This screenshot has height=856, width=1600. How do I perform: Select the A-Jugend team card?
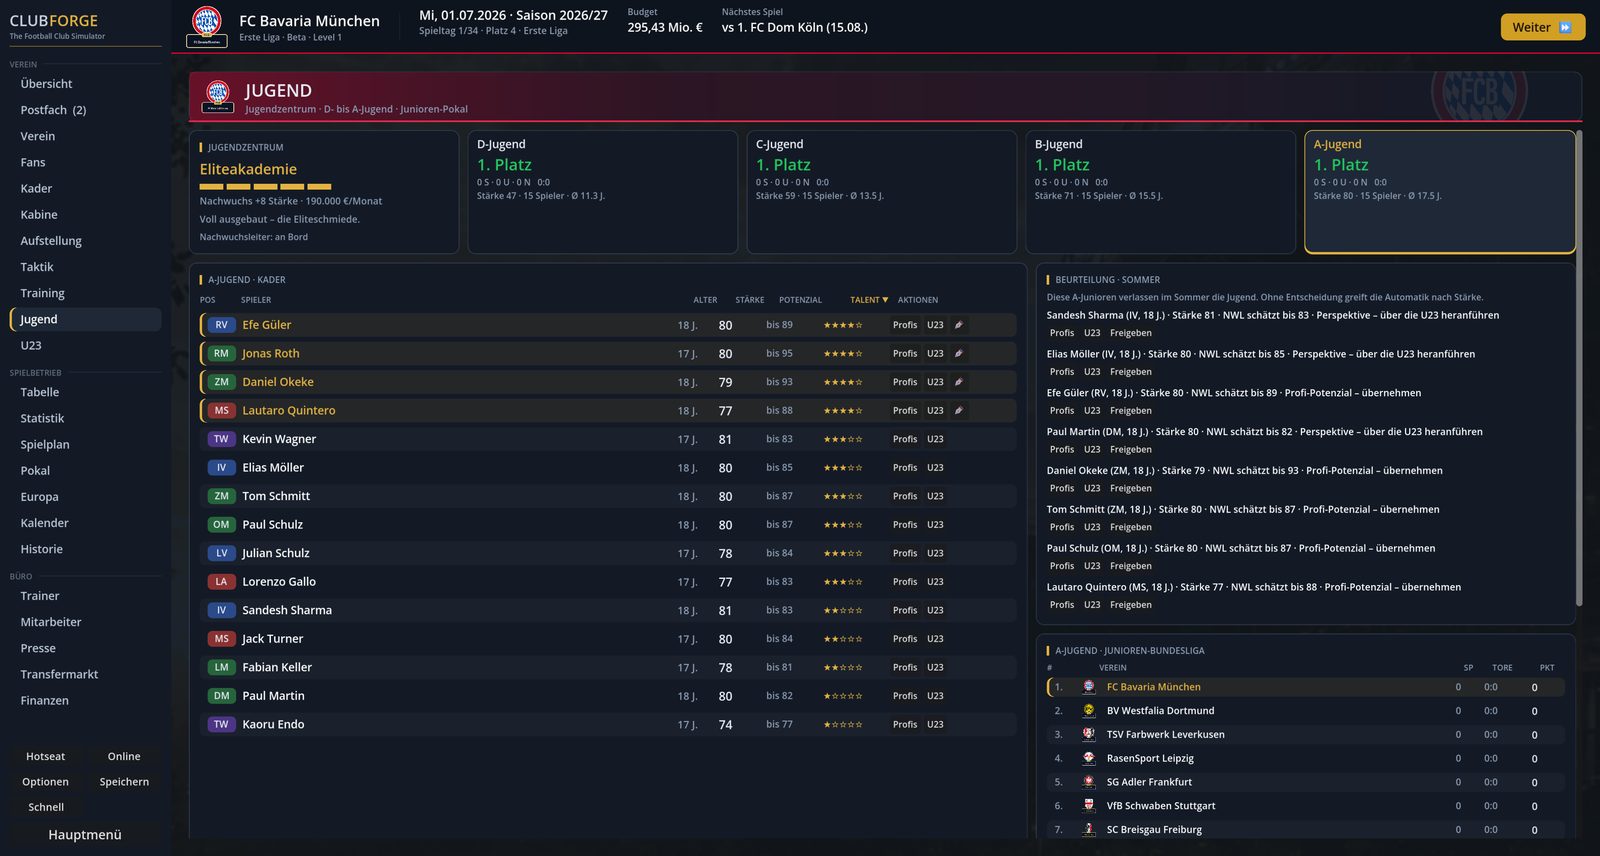pyautogui.click(x=1440, y=192)
